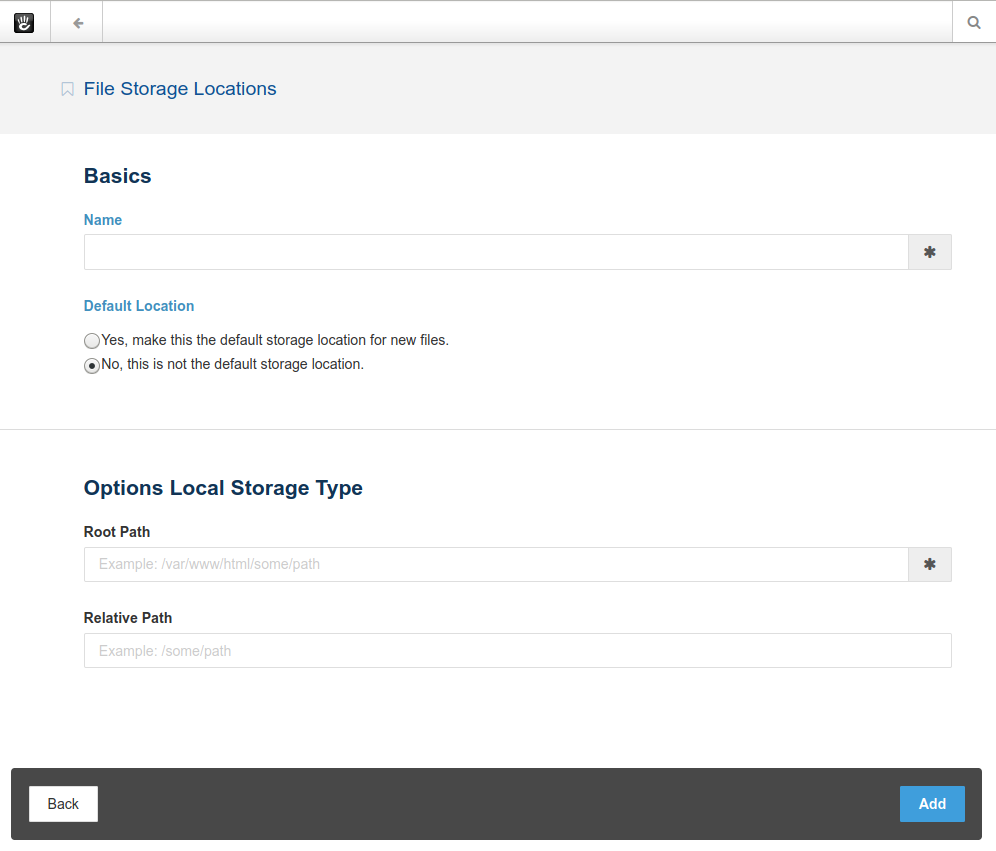The height and width of the screenshot is (851, 996).
Task: Click the Default Location label
Action: pos(139,306)
